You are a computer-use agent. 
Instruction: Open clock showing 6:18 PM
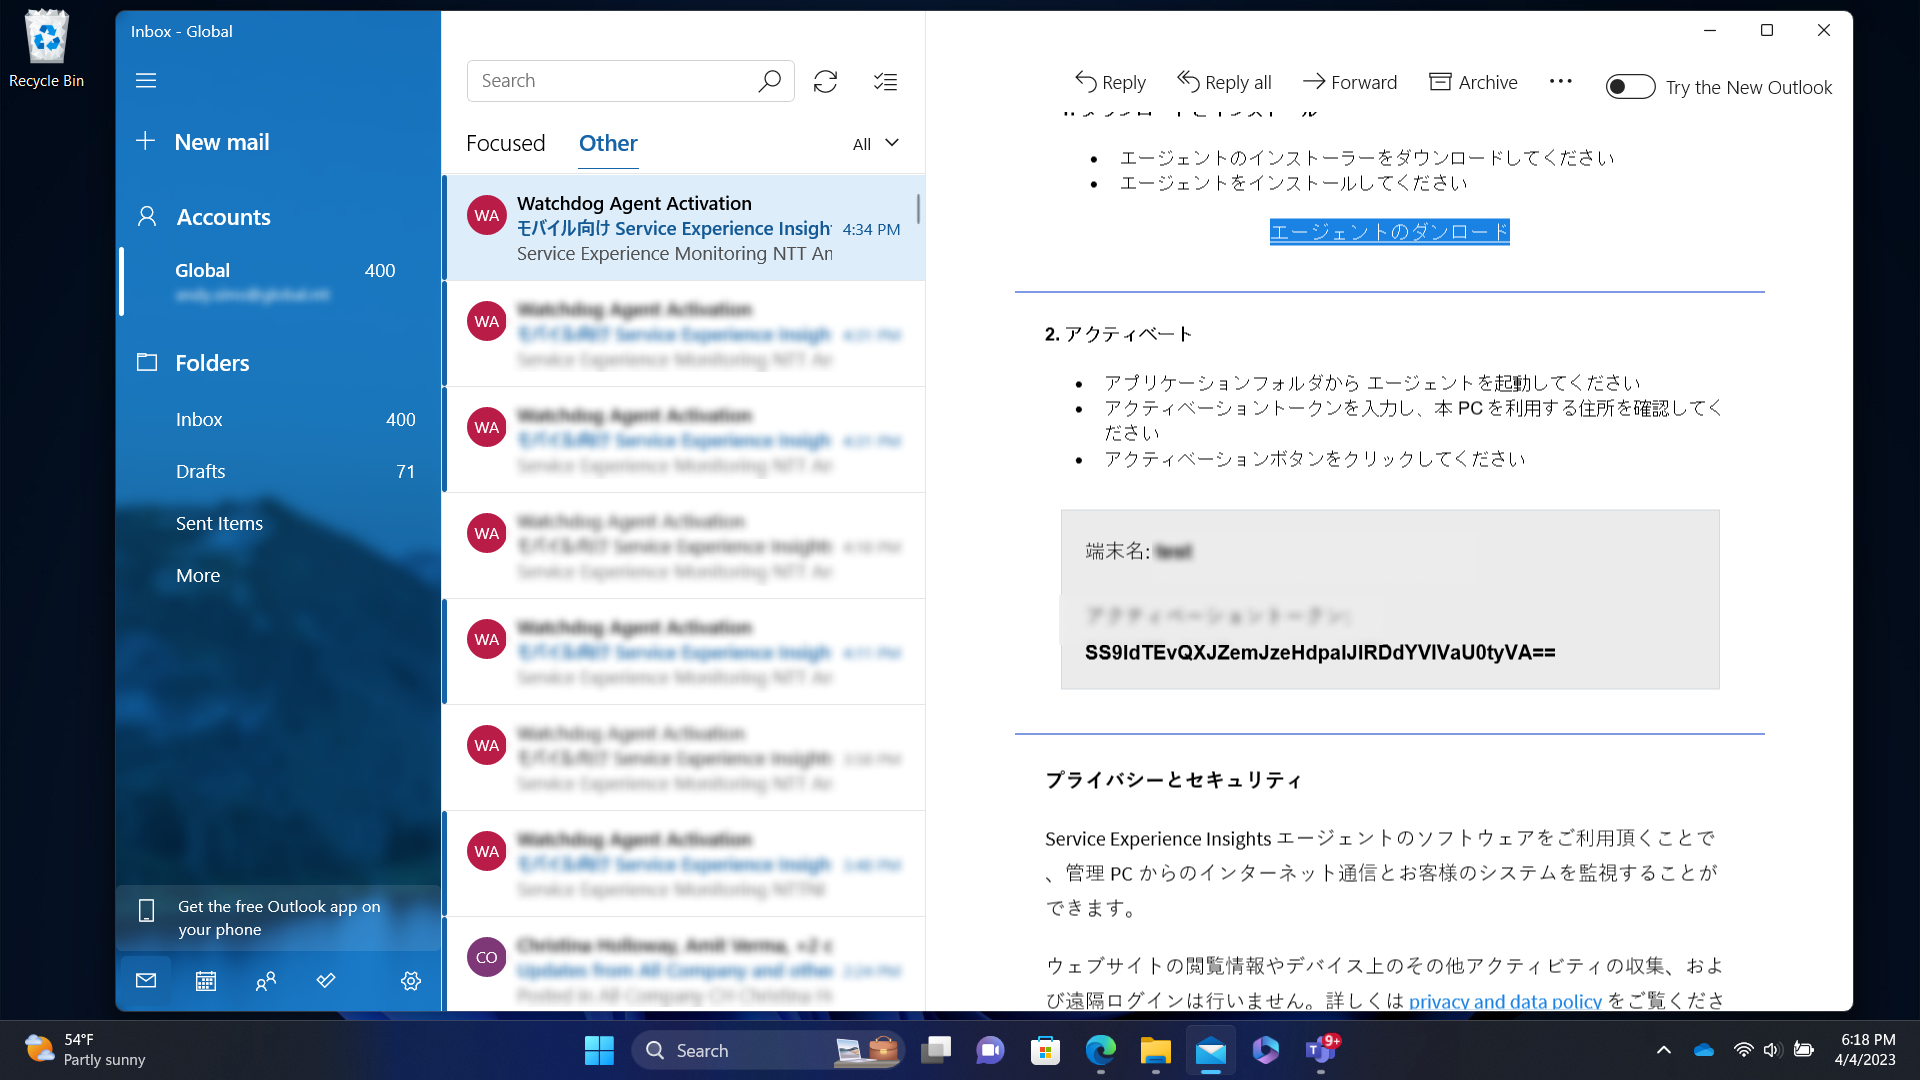1866,1050
